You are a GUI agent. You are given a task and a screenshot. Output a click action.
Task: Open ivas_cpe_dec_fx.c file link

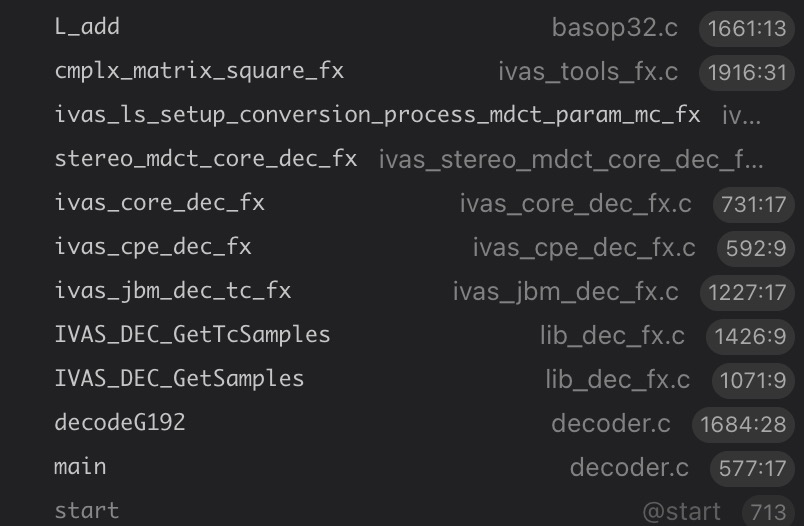[x=584, y=248]
